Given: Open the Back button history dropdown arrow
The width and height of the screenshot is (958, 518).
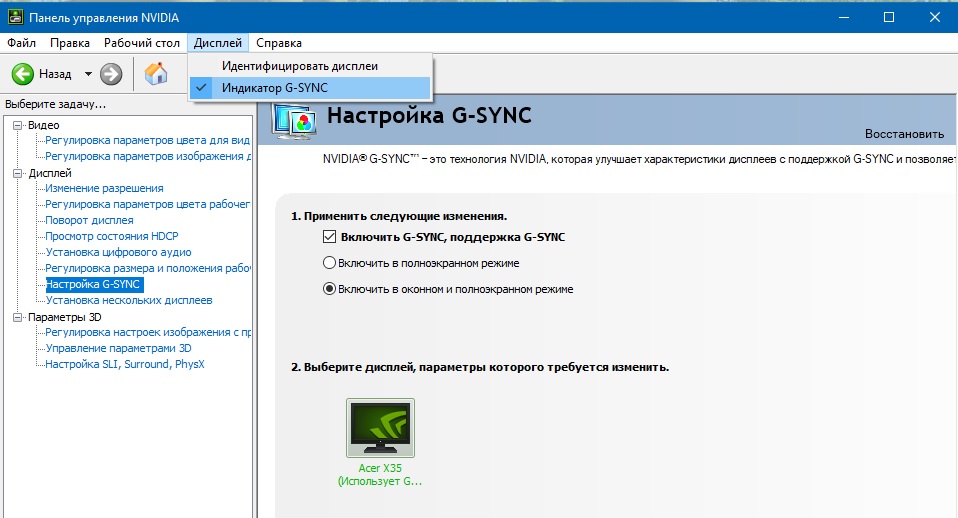Looking at the screenshot, I should (x=88, y=74).
